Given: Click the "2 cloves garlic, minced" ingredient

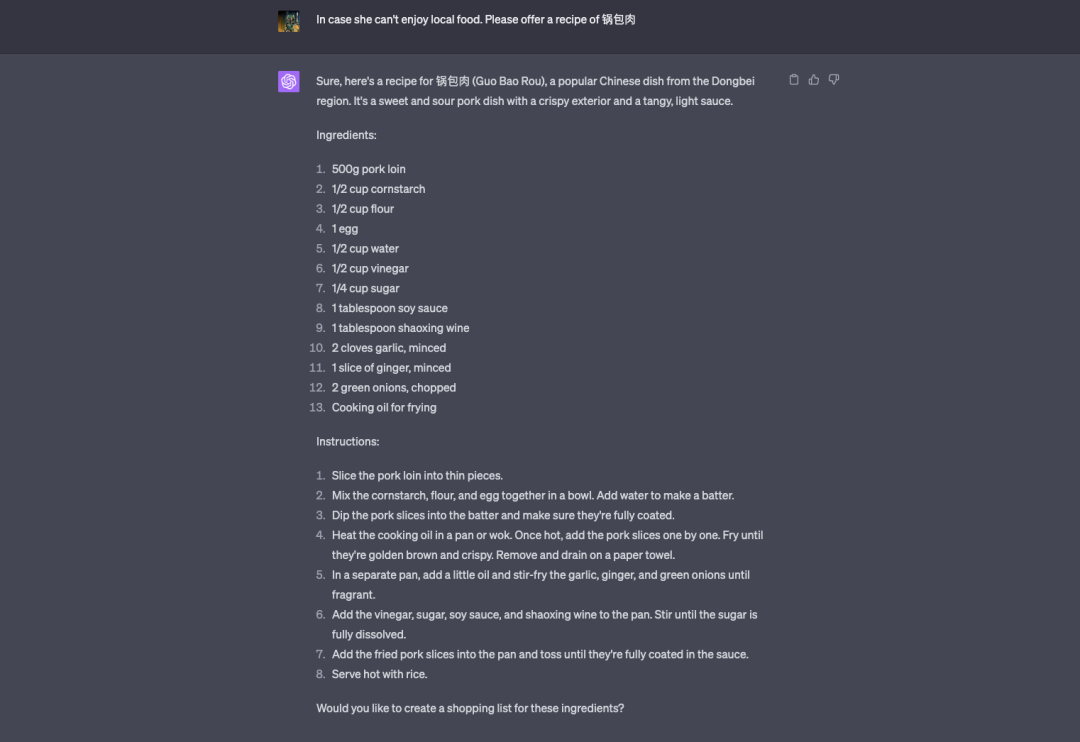Looking at the screenshot, I should (388, 348).
